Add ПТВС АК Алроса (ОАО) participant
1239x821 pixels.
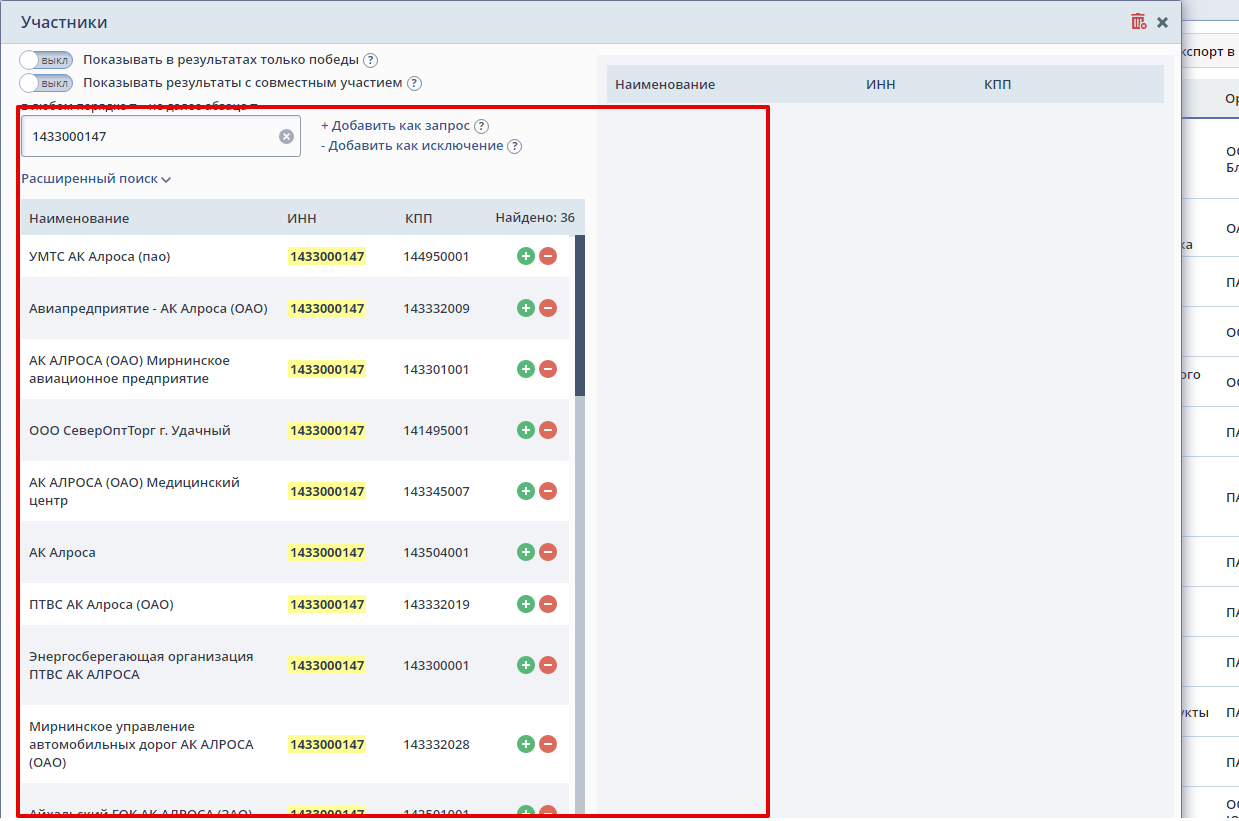pos(526,604)
